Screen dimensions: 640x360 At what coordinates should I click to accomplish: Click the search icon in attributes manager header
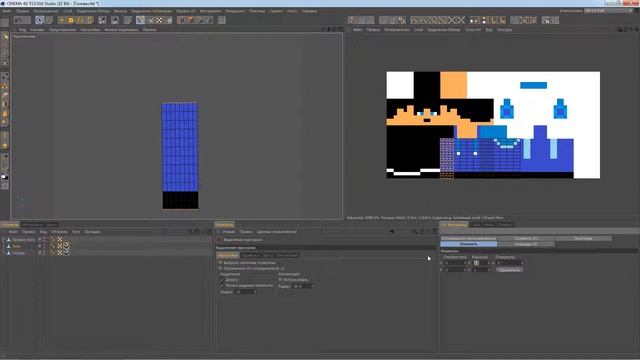point(415,231)
